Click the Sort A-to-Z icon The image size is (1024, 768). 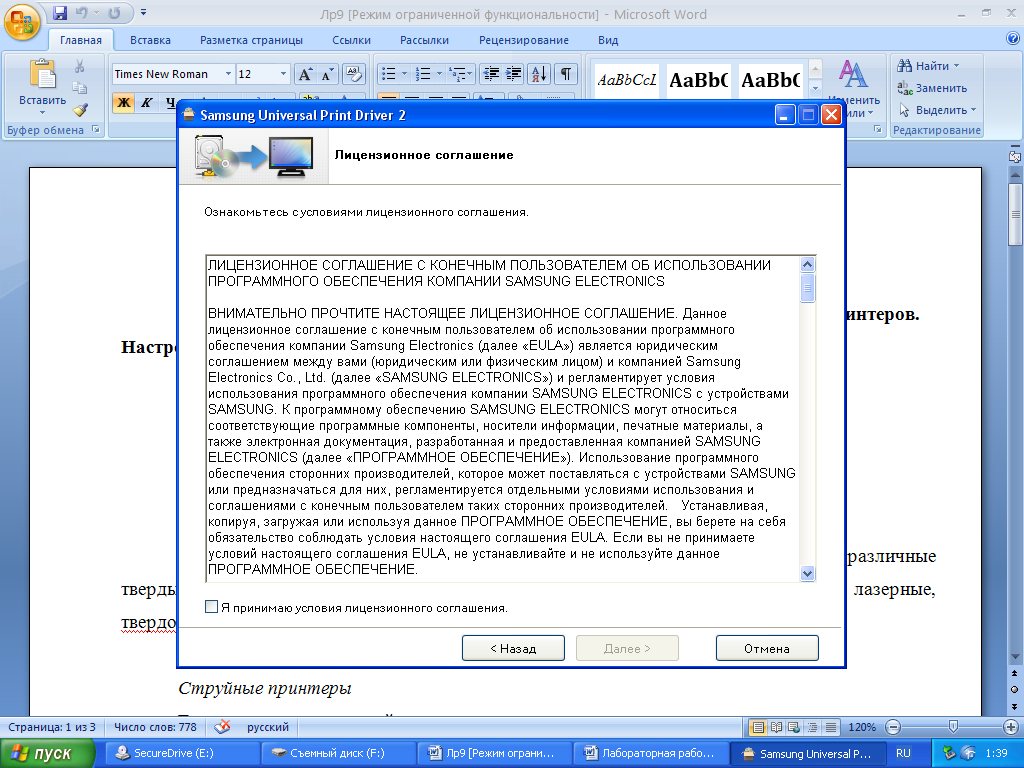(x=539, y=74)
